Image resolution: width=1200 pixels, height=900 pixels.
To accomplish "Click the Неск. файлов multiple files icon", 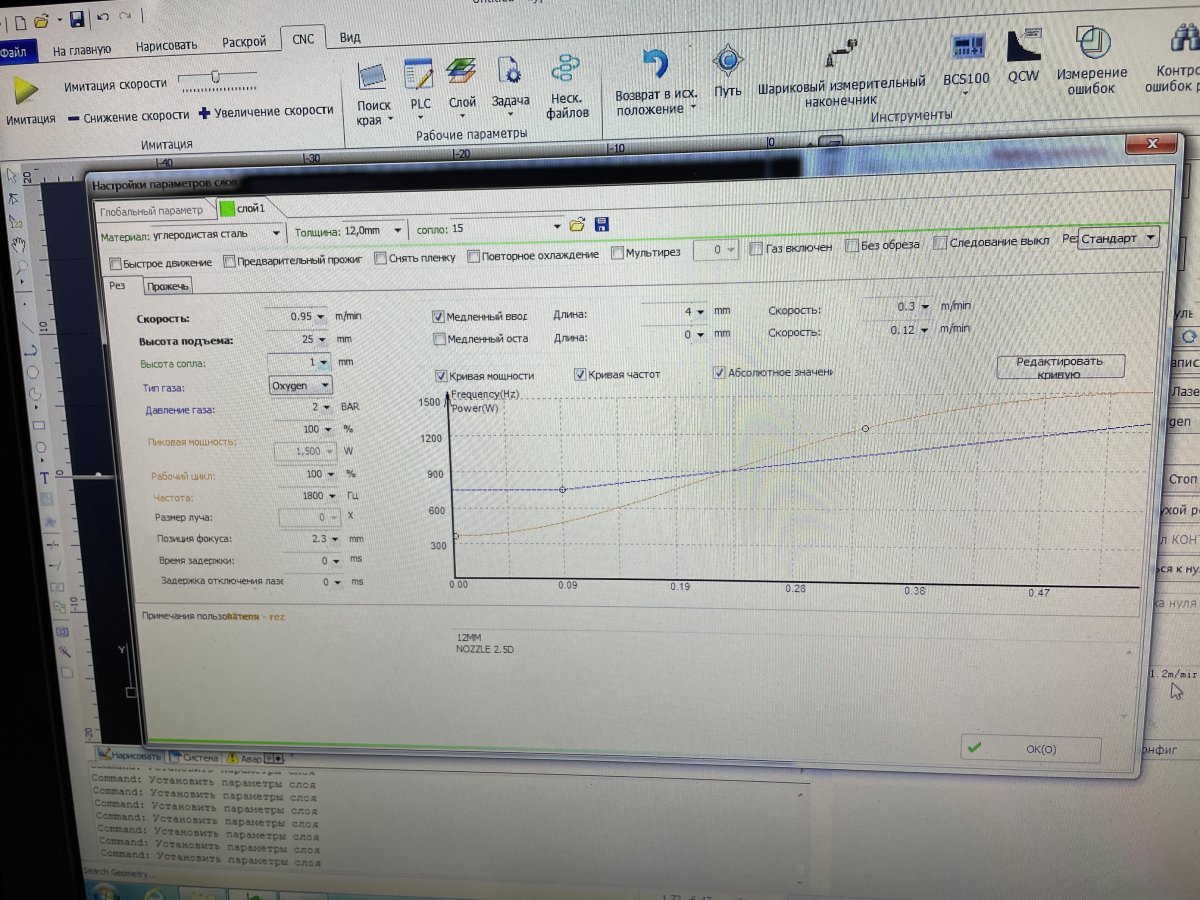I will click(x=565, y=70).
